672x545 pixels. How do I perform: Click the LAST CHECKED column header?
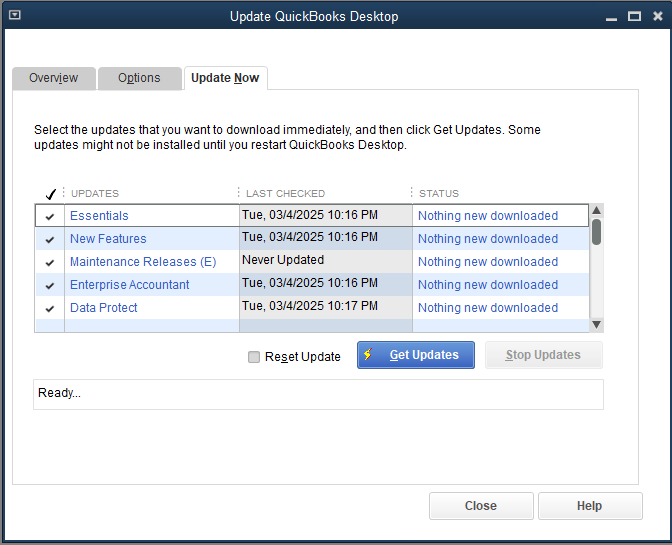coord(285,194)
